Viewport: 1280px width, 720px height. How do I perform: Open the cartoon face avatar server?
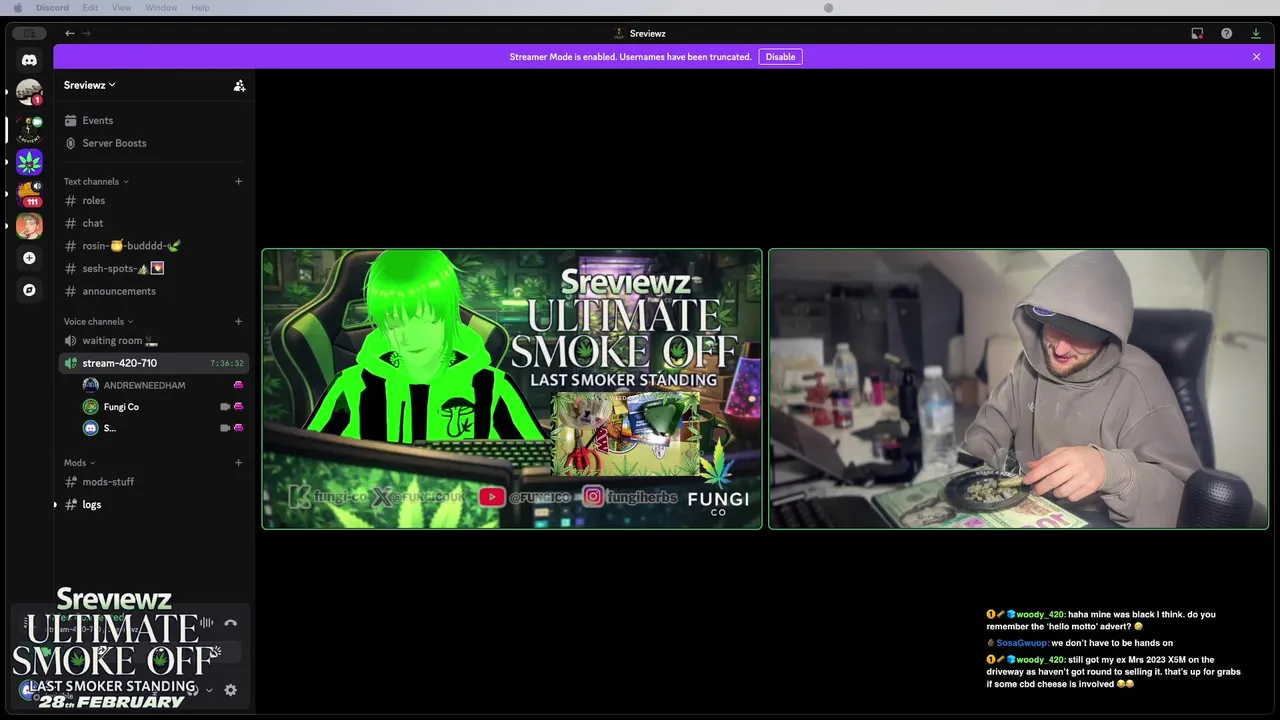(x=29, y=225)
